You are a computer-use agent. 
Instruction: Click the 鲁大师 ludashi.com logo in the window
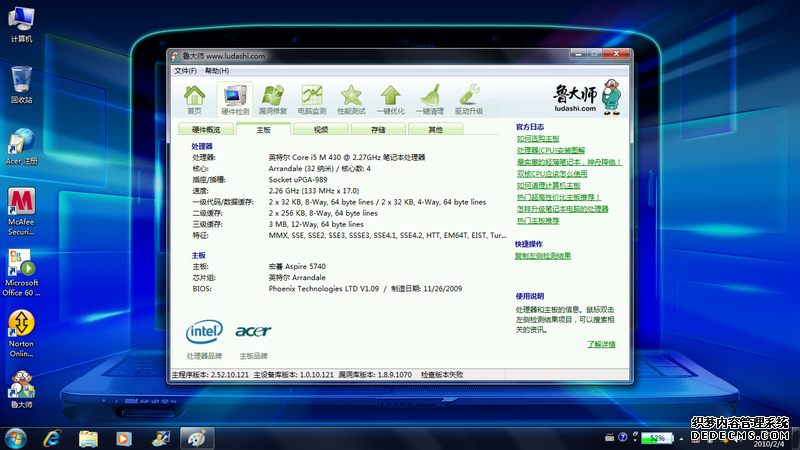(x=587, y=96)
